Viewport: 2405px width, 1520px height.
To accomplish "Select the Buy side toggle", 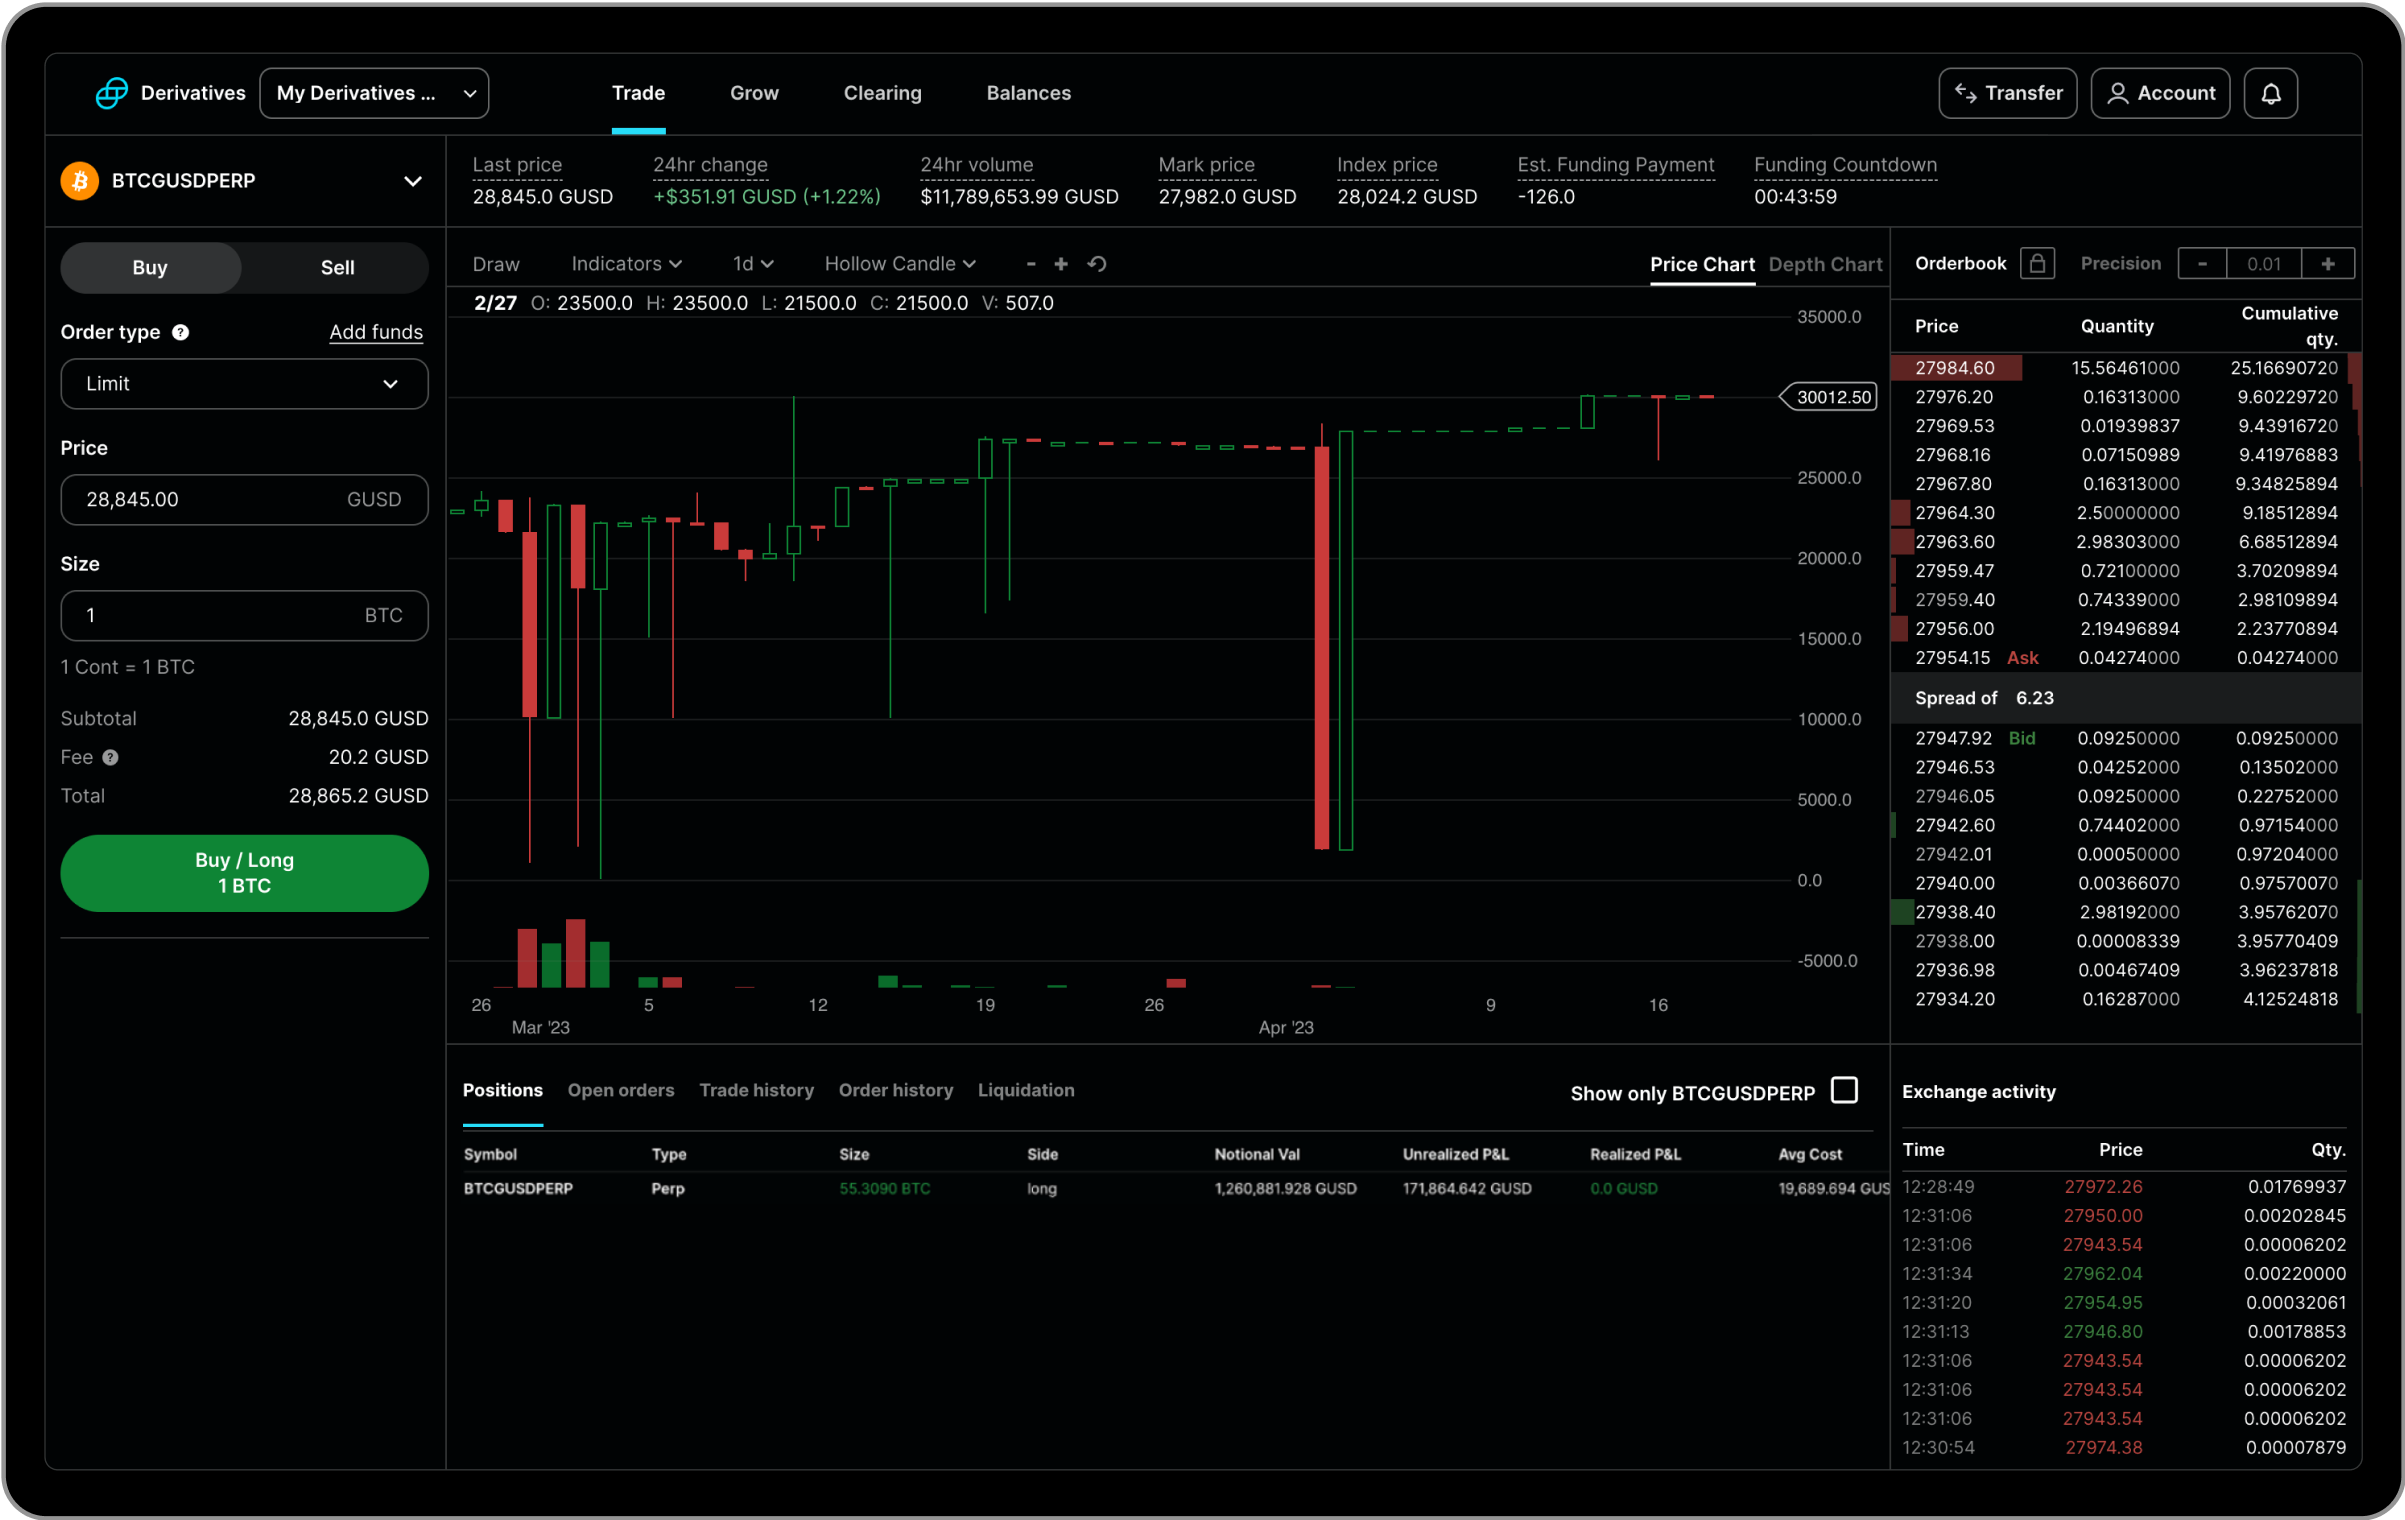I will coord(150,267).
